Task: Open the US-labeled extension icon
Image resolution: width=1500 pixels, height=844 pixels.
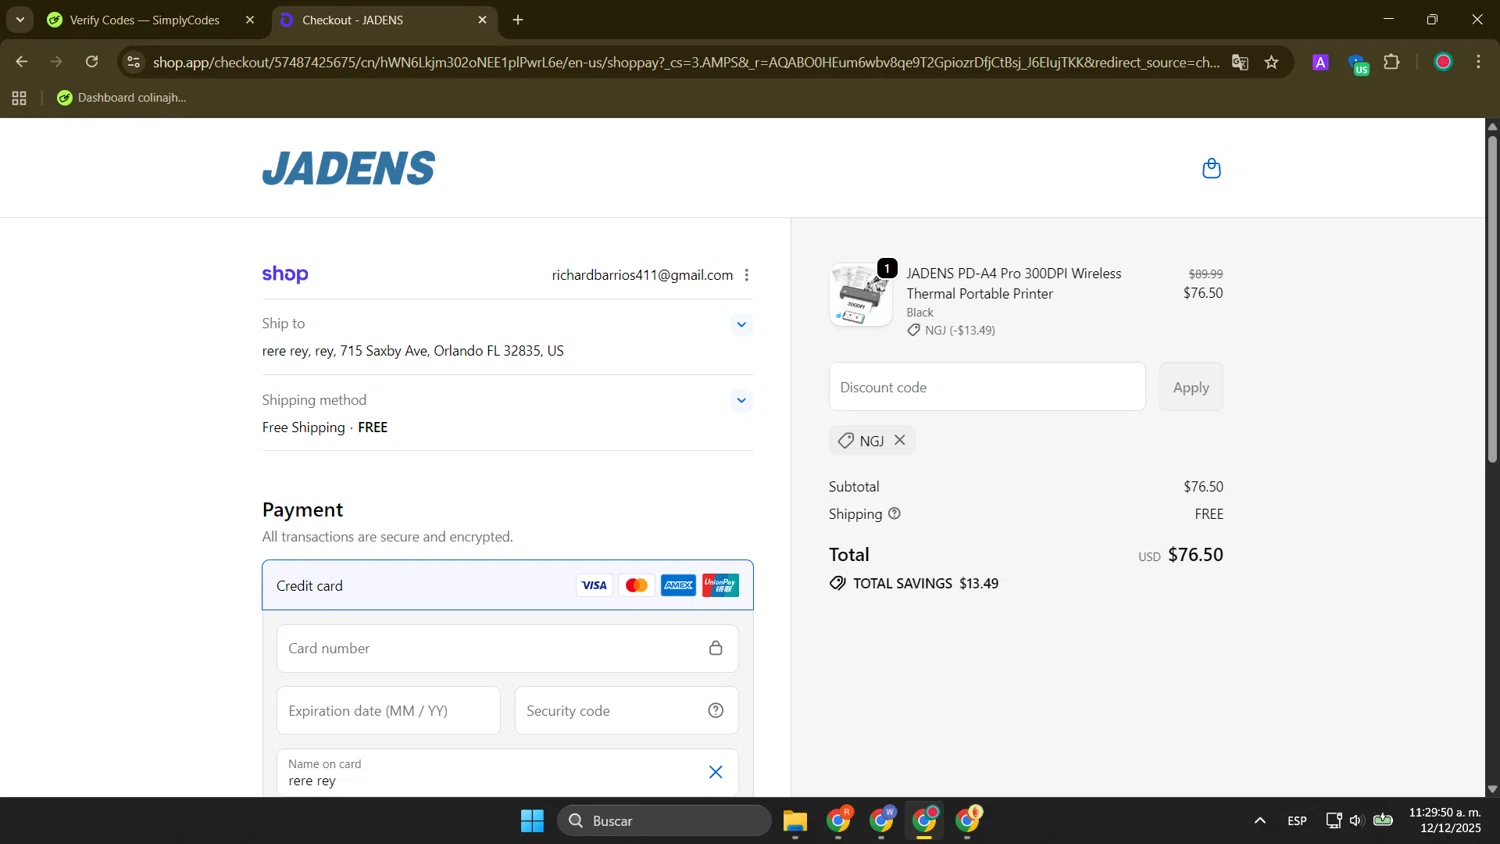Action: pos(1358,64)
